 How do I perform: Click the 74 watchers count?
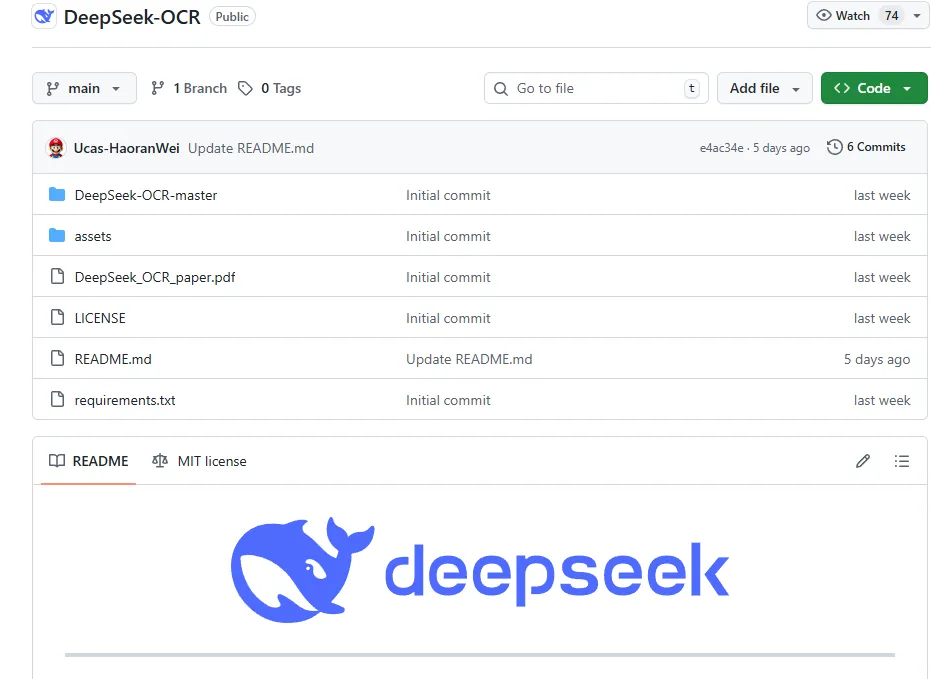(x=891, y=15)
